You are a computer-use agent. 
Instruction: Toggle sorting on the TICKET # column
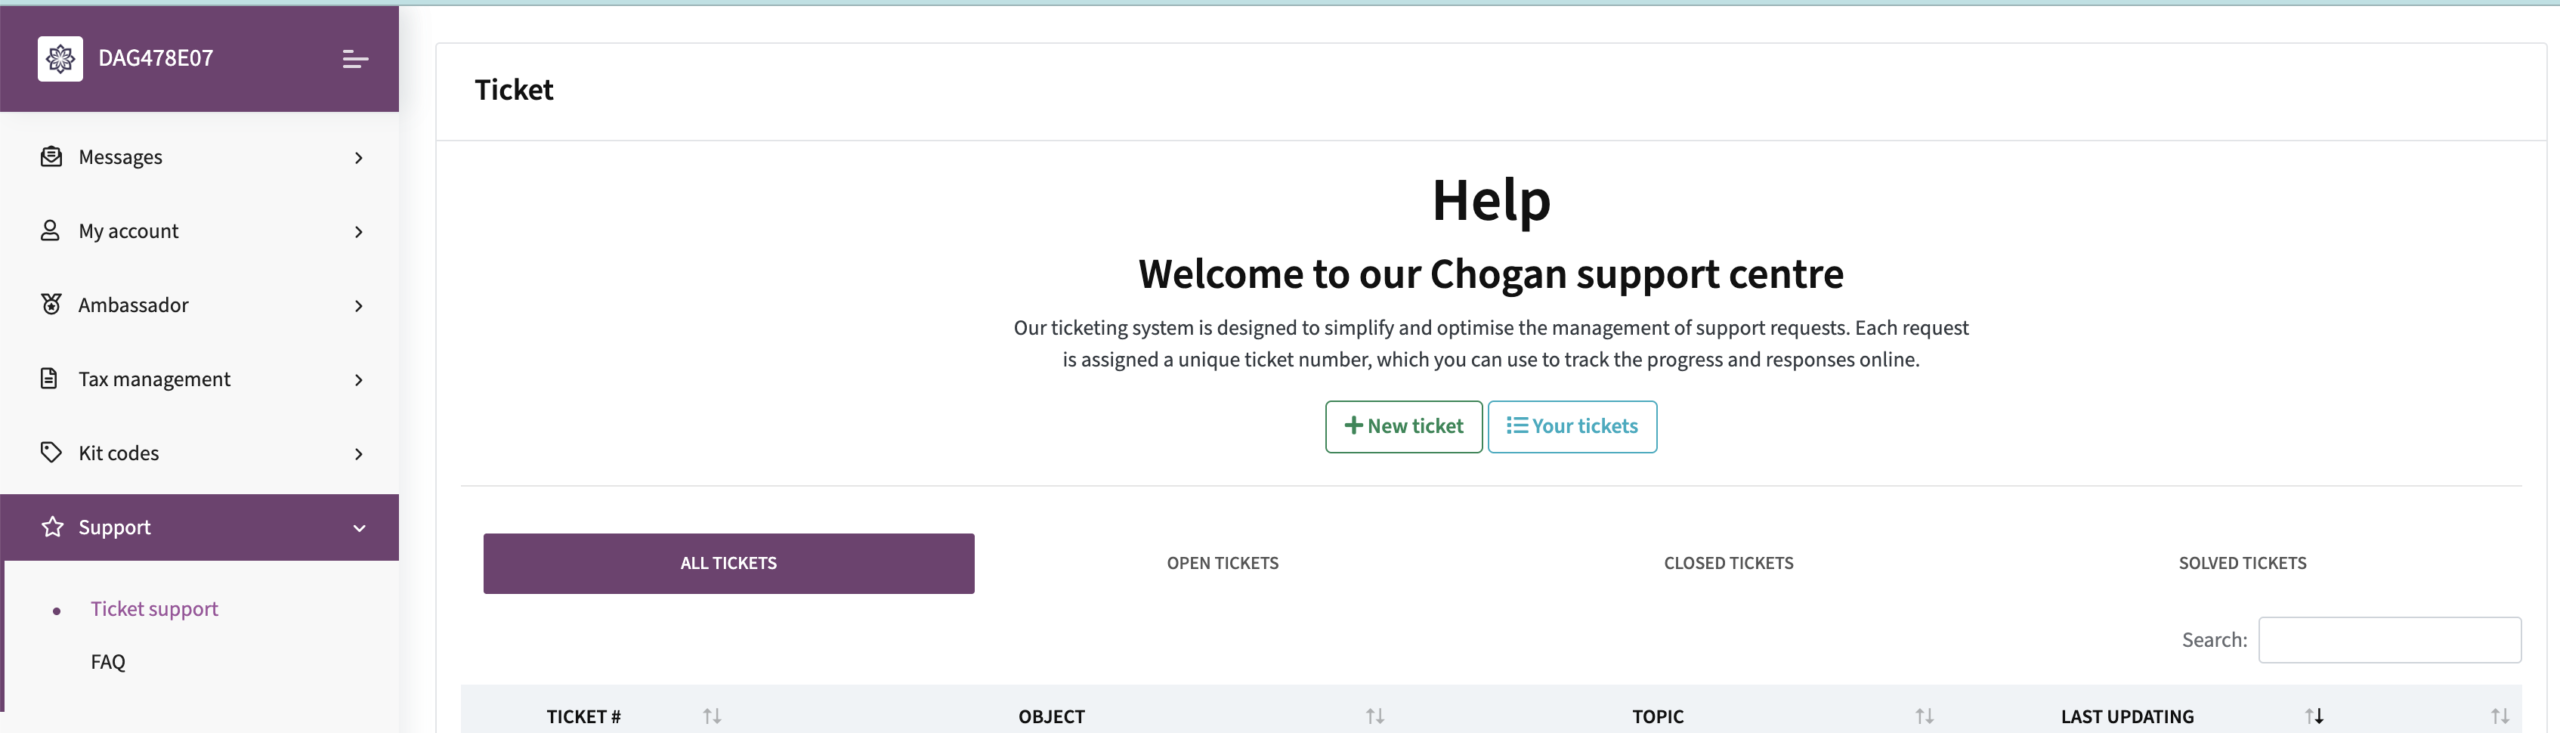[712, 715]
